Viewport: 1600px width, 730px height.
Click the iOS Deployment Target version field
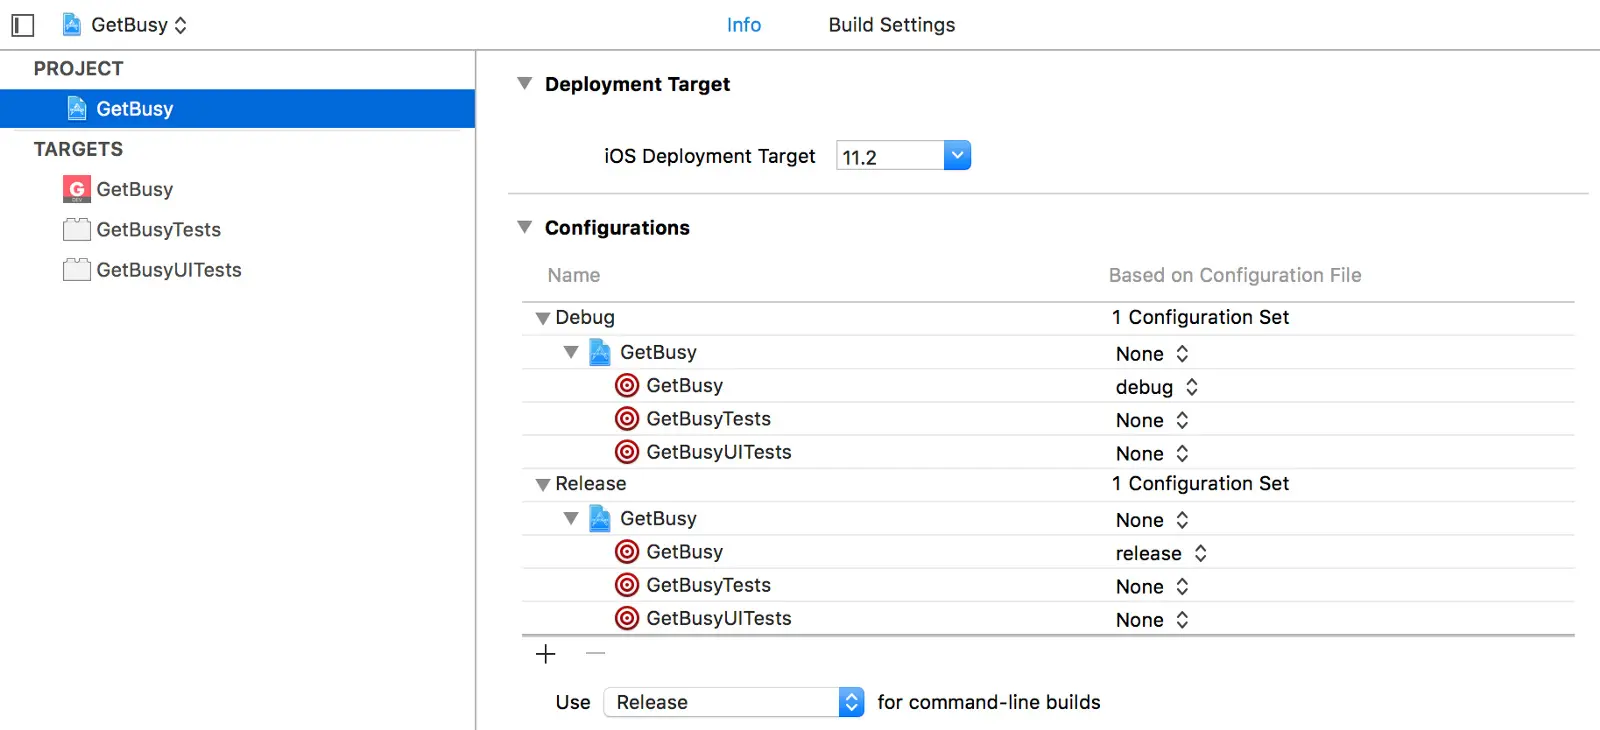(890, 157)
